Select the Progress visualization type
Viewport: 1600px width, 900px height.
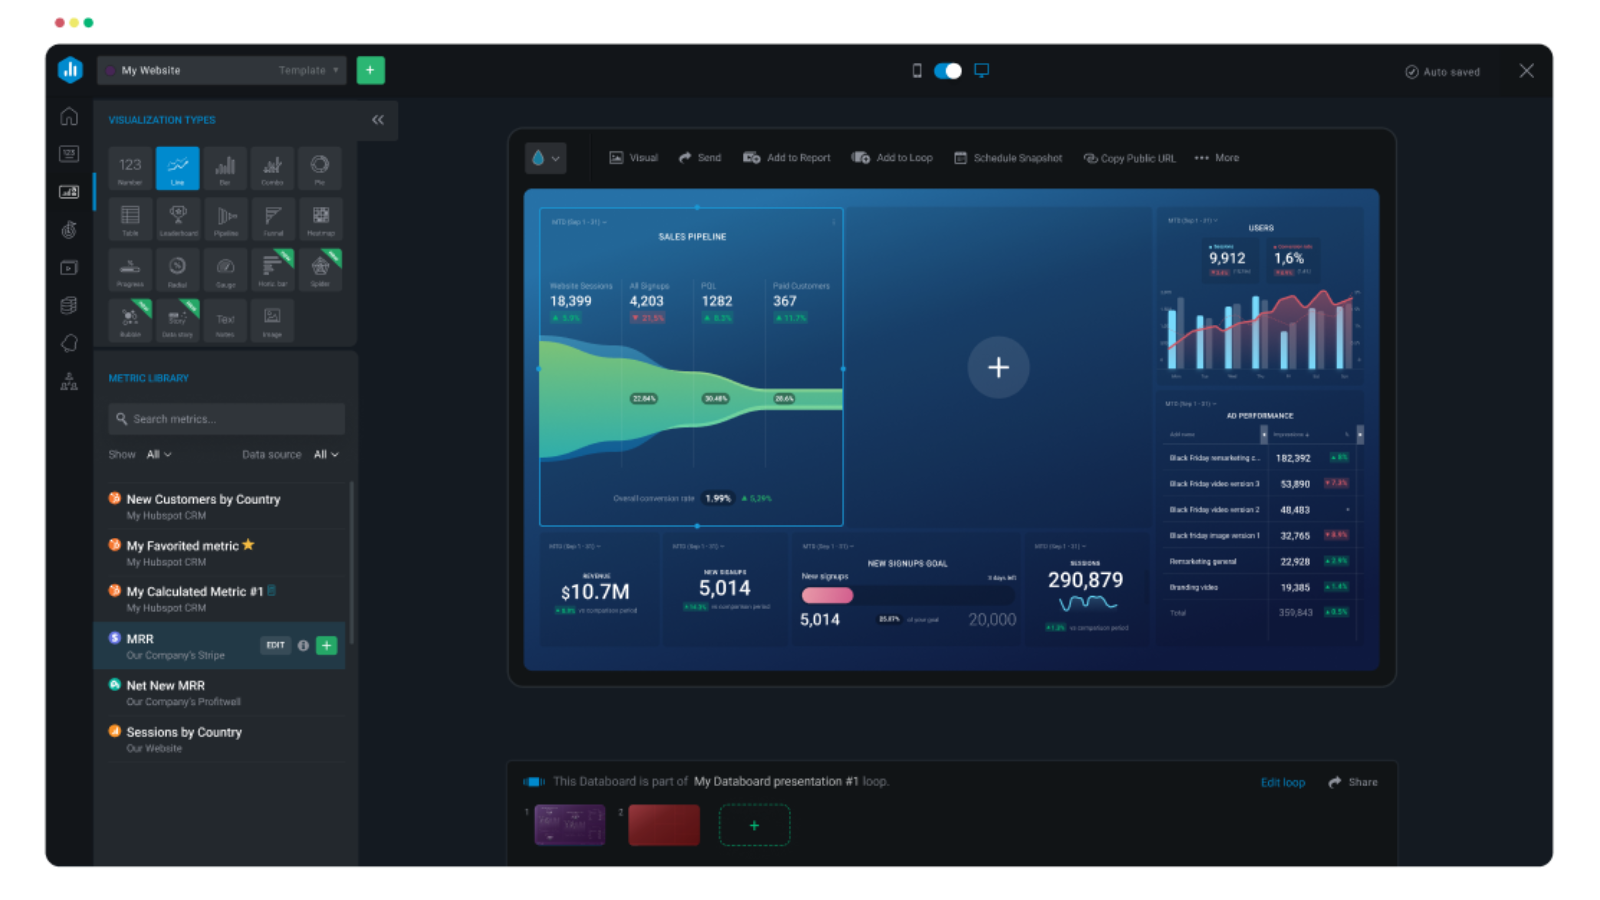[130, 270]
